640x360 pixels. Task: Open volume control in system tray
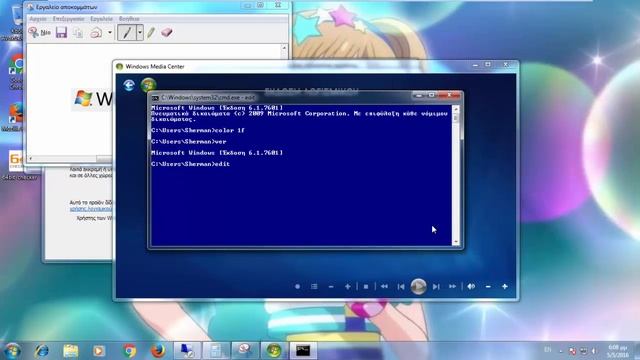(594, 351)
